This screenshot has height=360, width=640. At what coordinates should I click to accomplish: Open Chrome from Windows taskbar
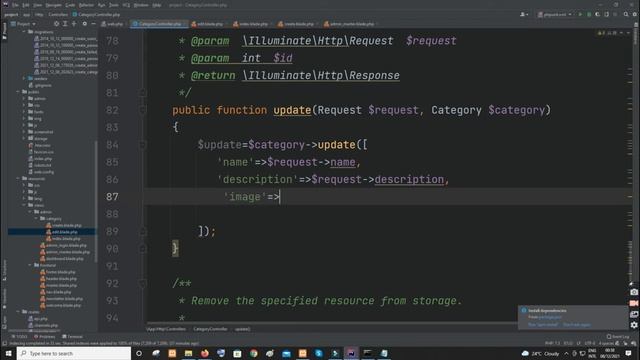coord(253,353)
